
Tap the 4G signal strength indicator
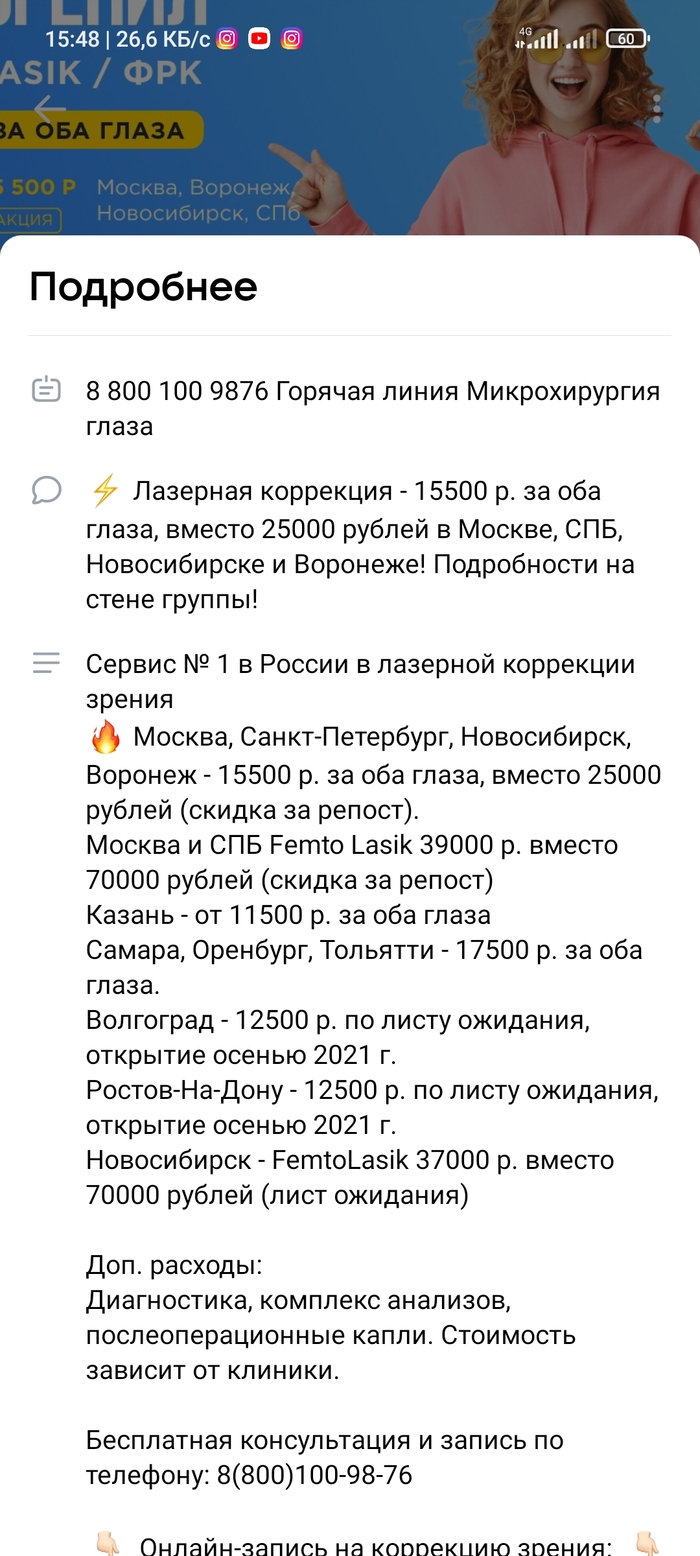[537, 39]
